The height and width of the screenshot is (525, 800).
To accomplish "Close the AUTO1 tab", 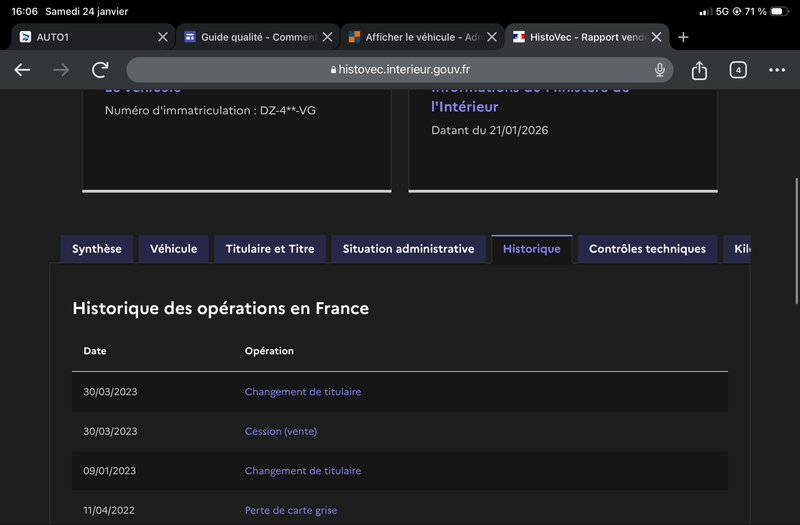I will pyautogui.click(x=163, y=37).
